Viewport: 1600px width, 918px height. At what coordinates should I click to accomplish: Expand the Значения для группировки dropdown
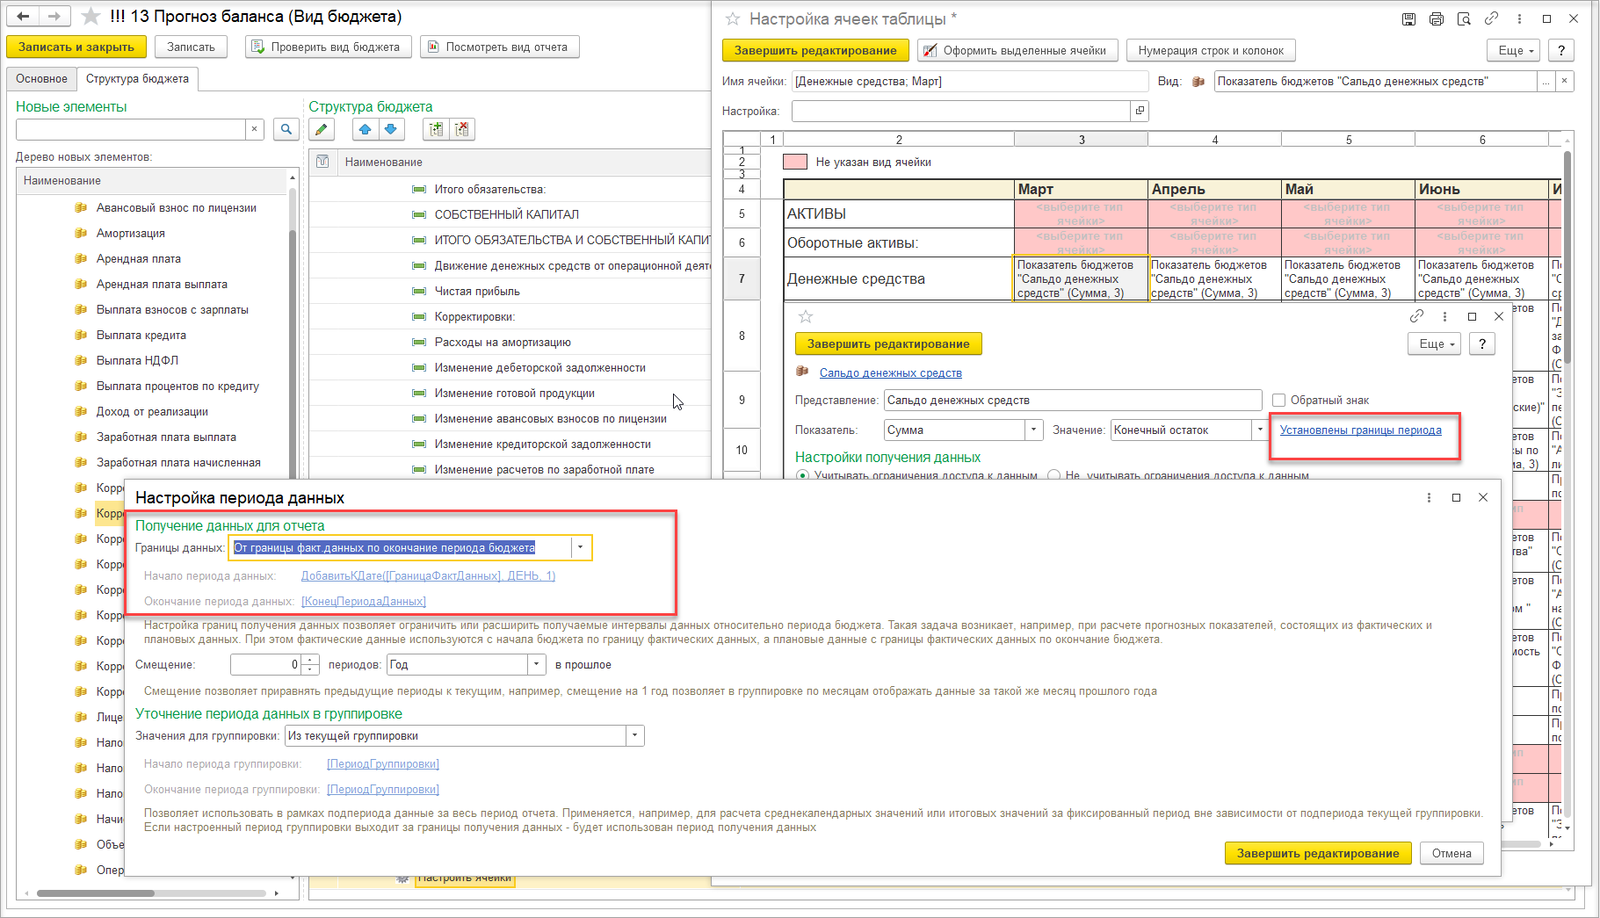pyautogui.click(x=634, y=736)
